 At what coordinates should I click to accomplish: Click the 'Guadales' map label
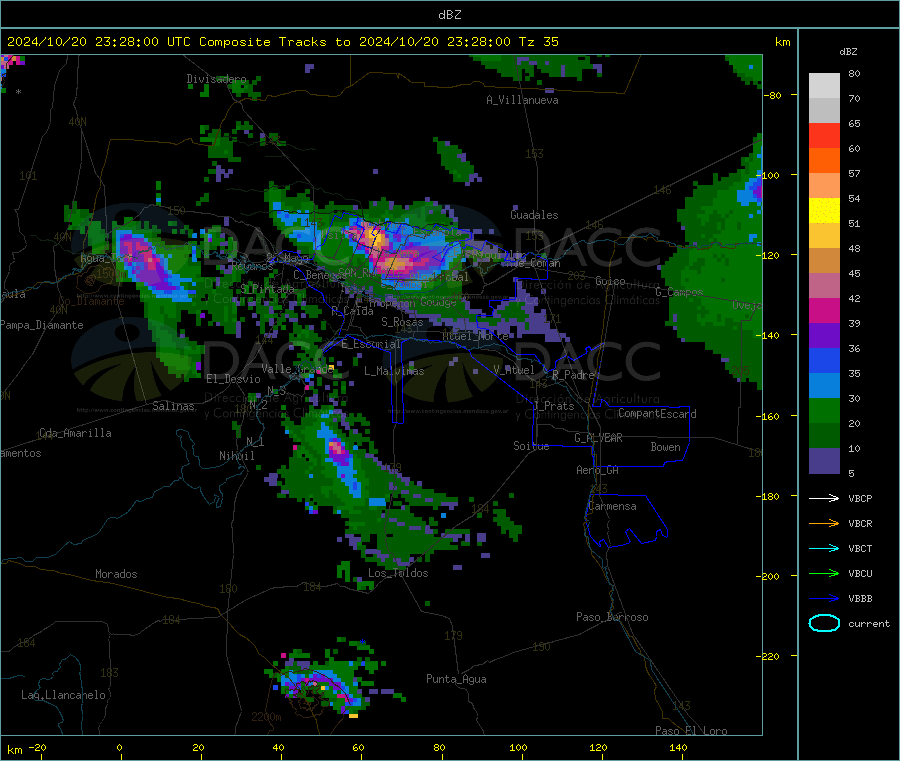point(534,215)
